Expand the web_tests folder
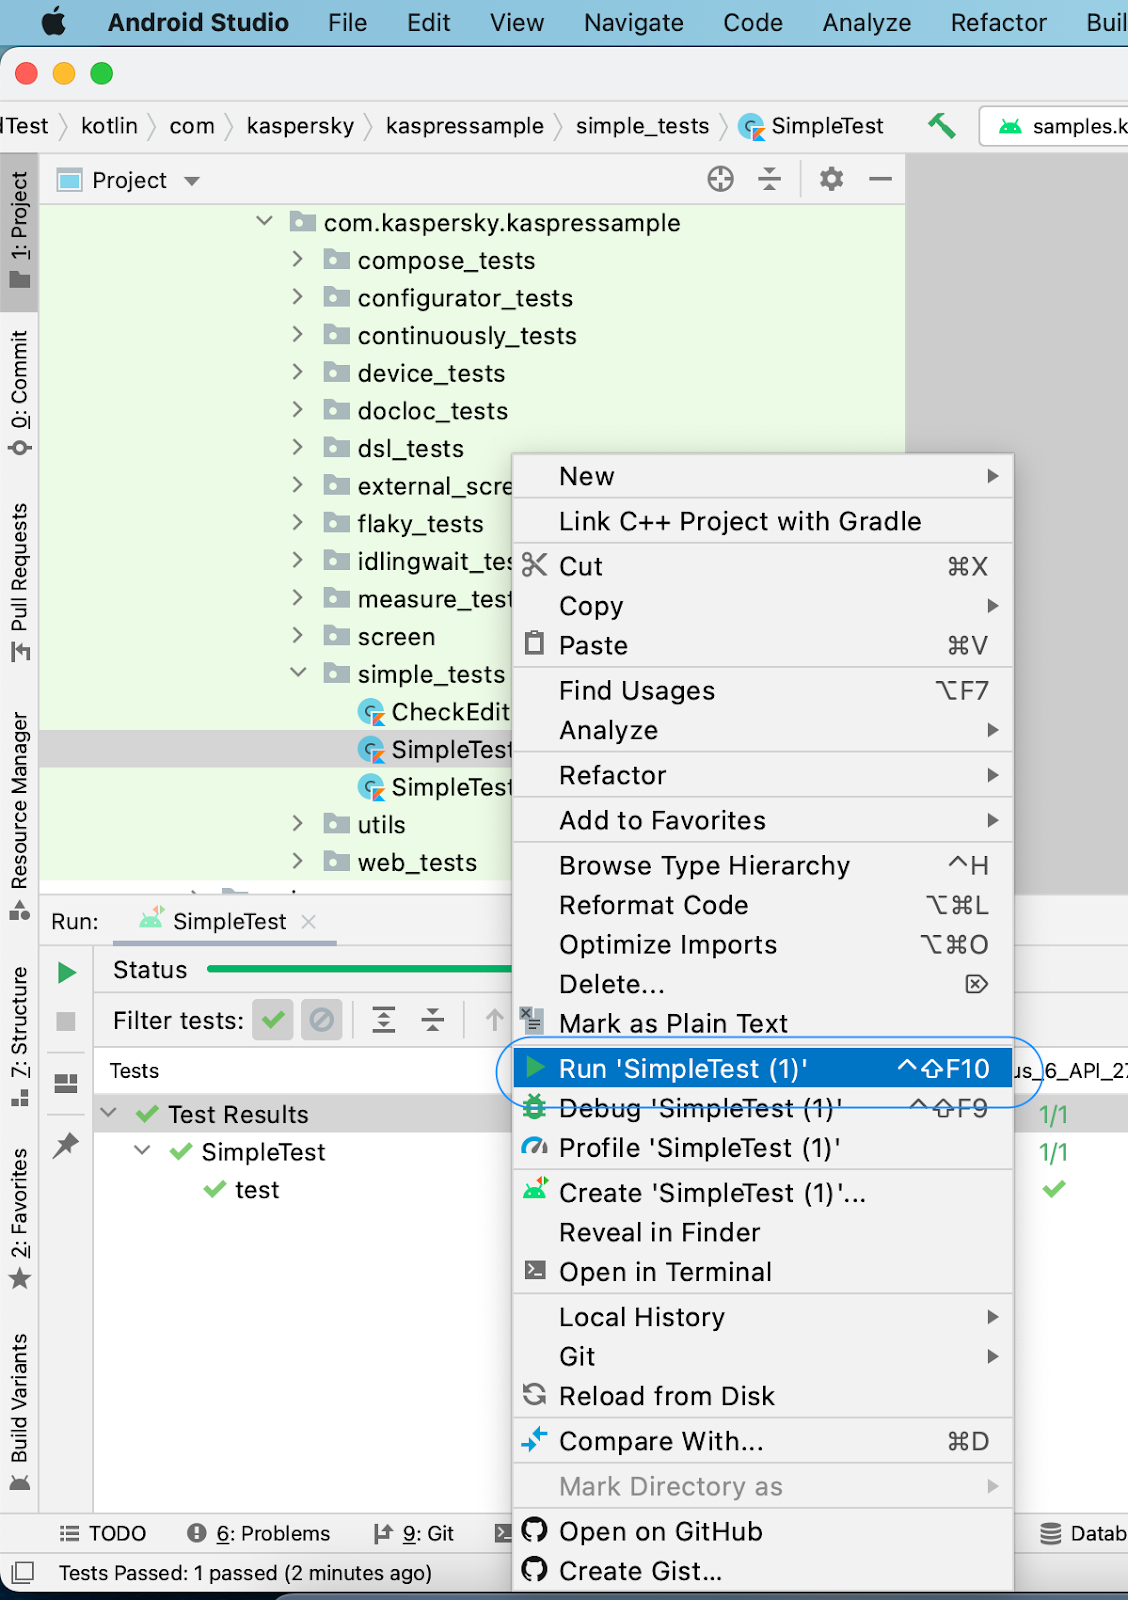This screenshot has width=1128, height=1600. click(297, 862)
